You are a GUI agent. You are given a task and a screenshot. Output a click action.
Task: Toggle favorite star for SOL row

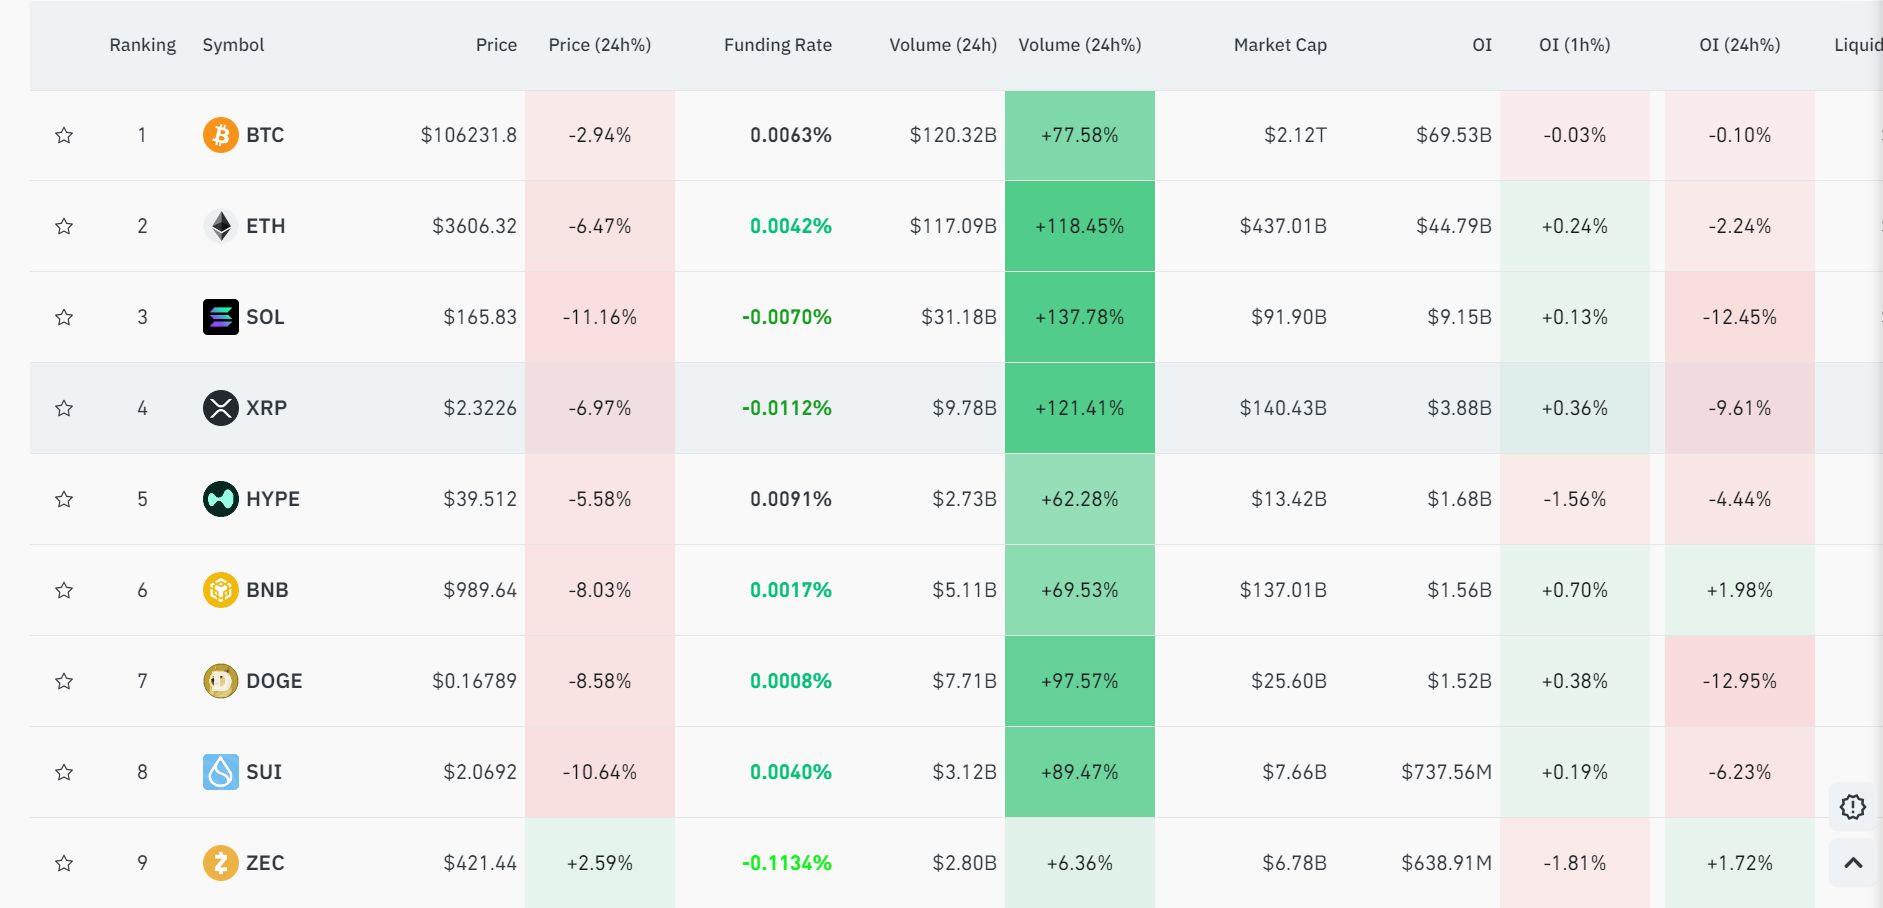(x=64, y=317)
